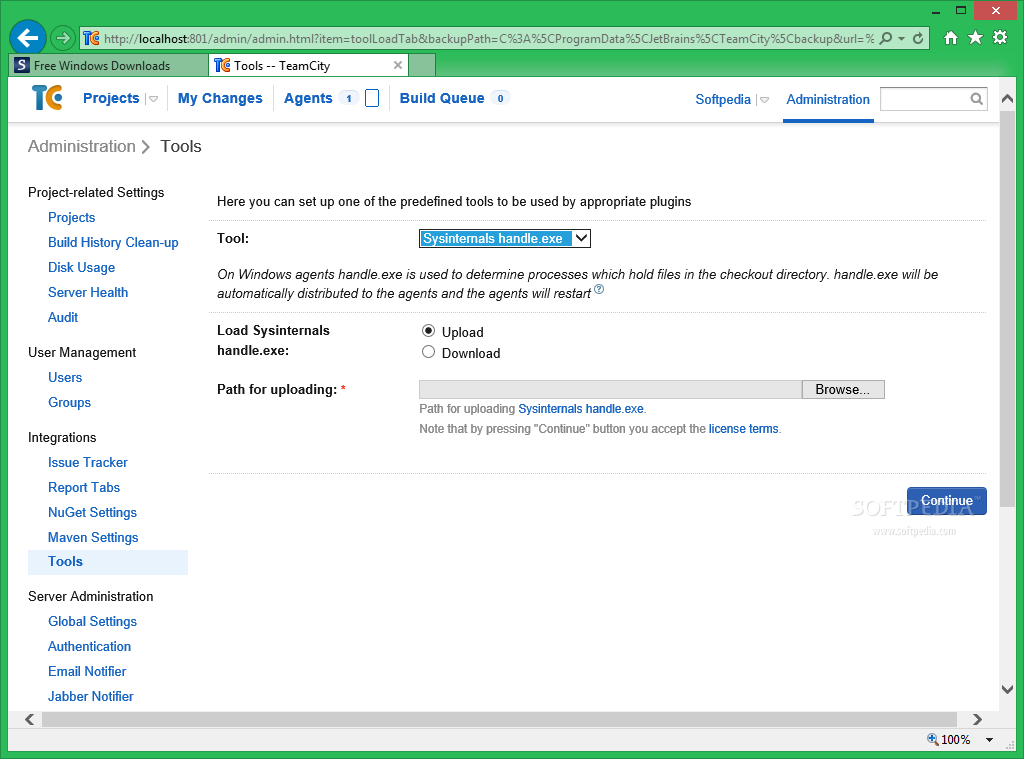Select Tools in the sidebar
This screenshot has height=759, width=1024.
pyautogui.click(x=108, y=562)
